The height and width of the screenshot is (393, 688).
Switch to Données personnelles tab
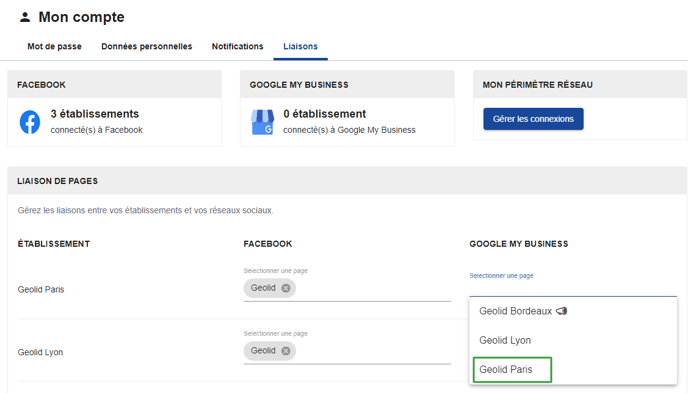(147, 46)
